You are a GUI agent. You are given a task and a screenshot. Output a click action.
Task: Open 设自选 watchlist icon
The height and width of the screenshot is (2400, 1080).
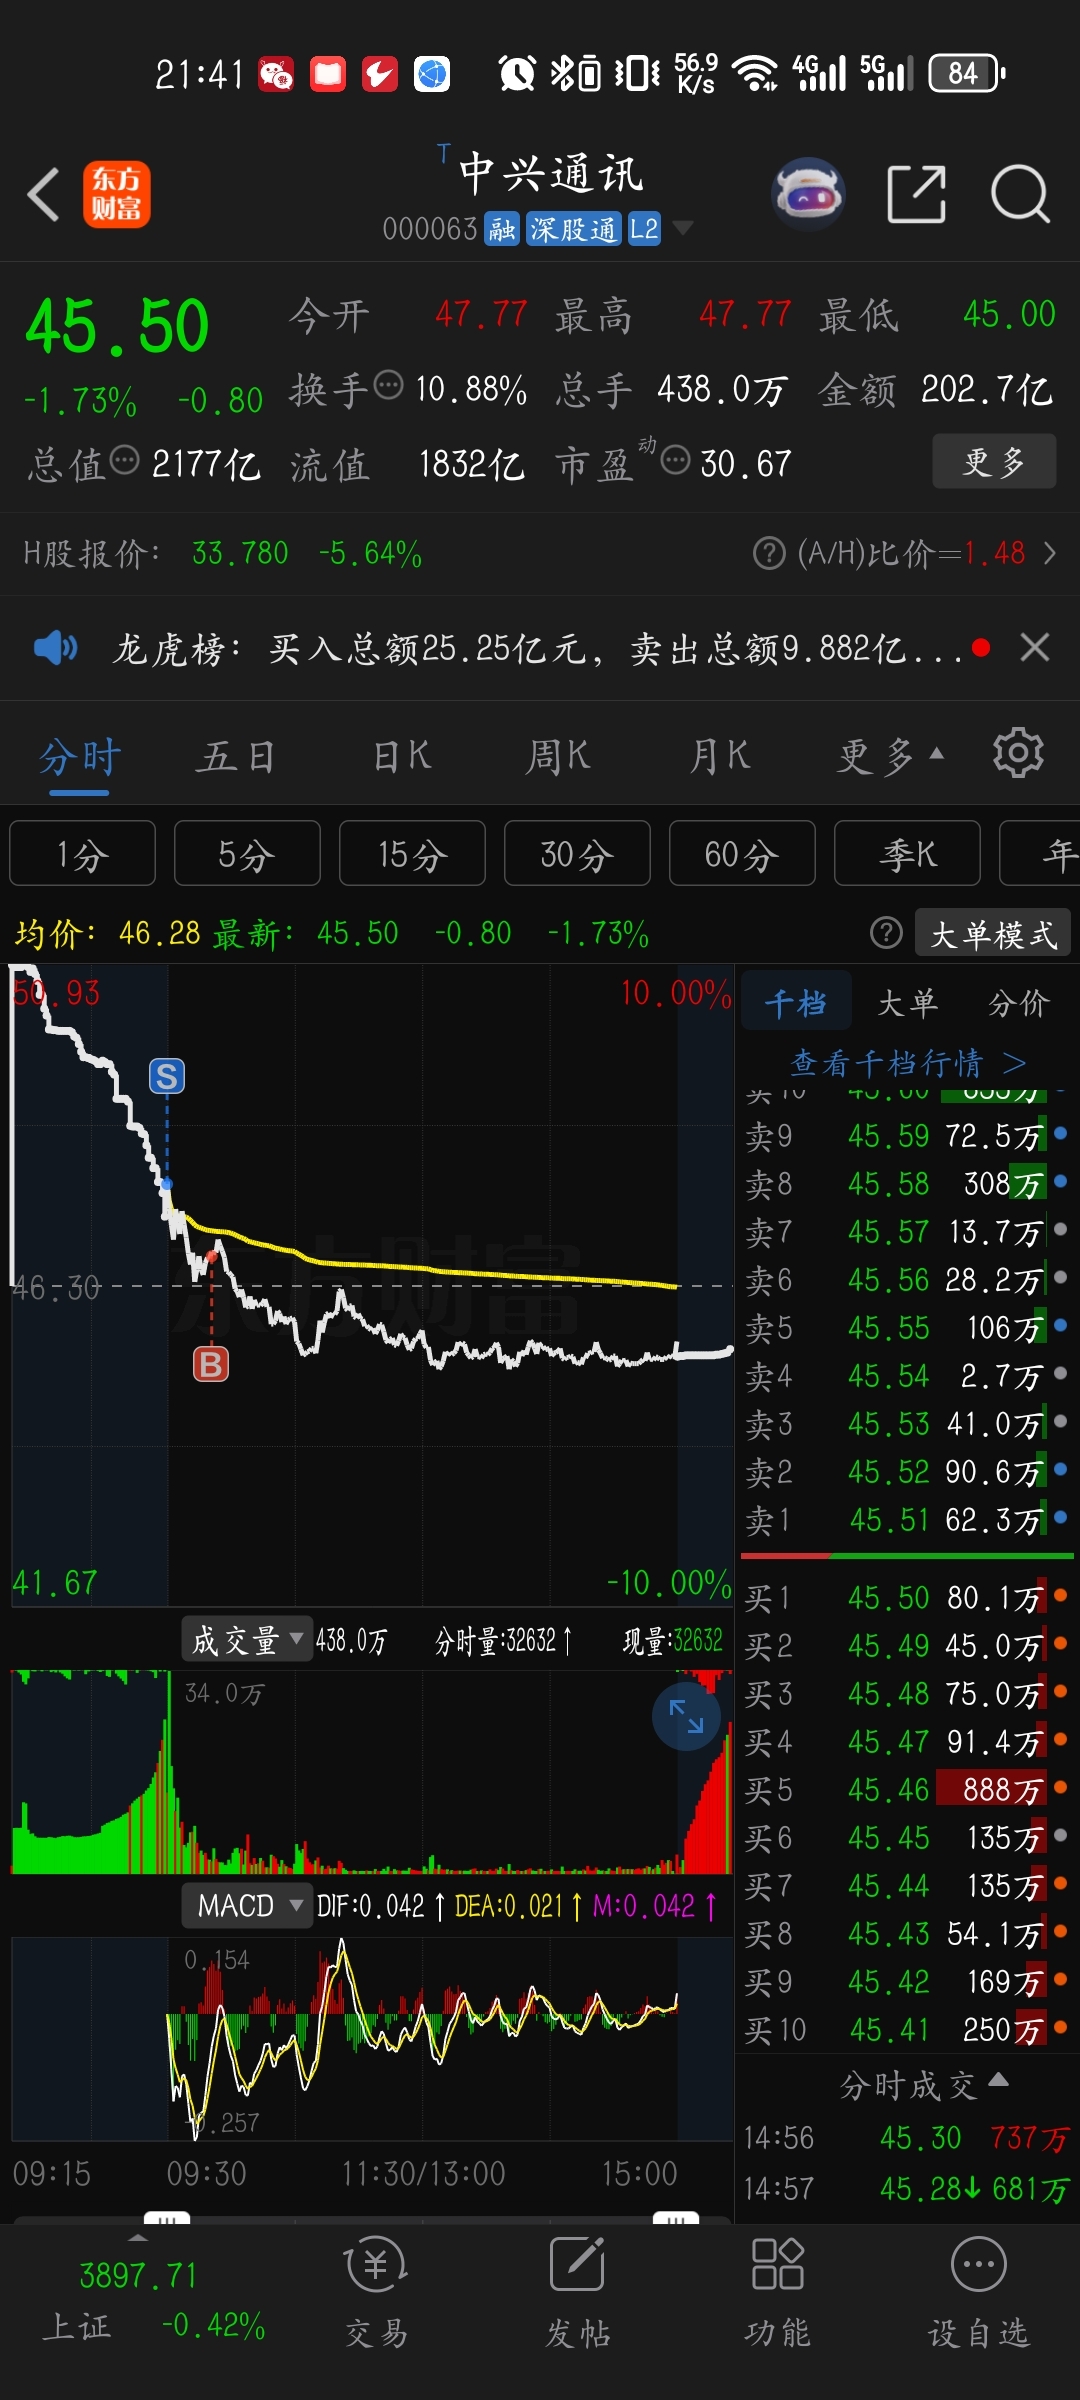pyautogui.click(x=978, y=2294)
